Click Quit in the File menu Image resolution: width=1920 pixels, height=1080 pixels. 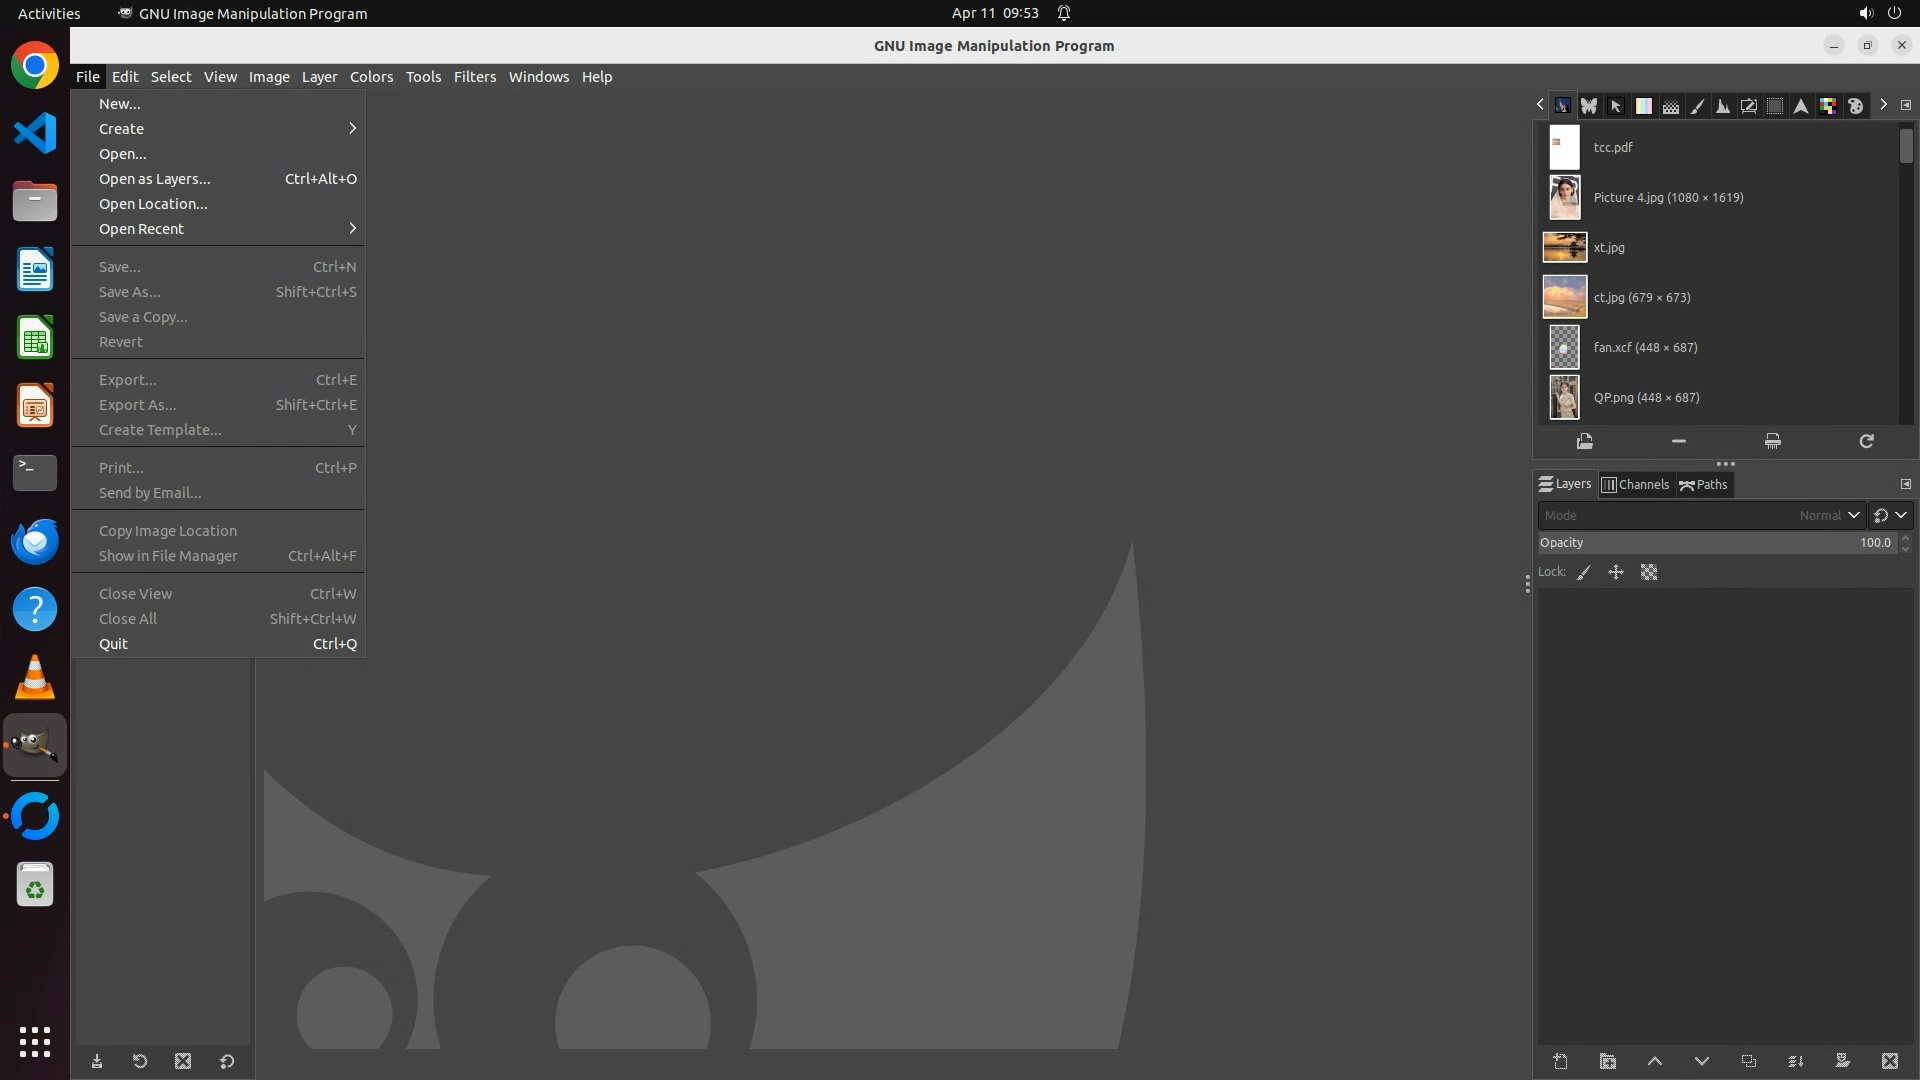[x=114, y=644]
